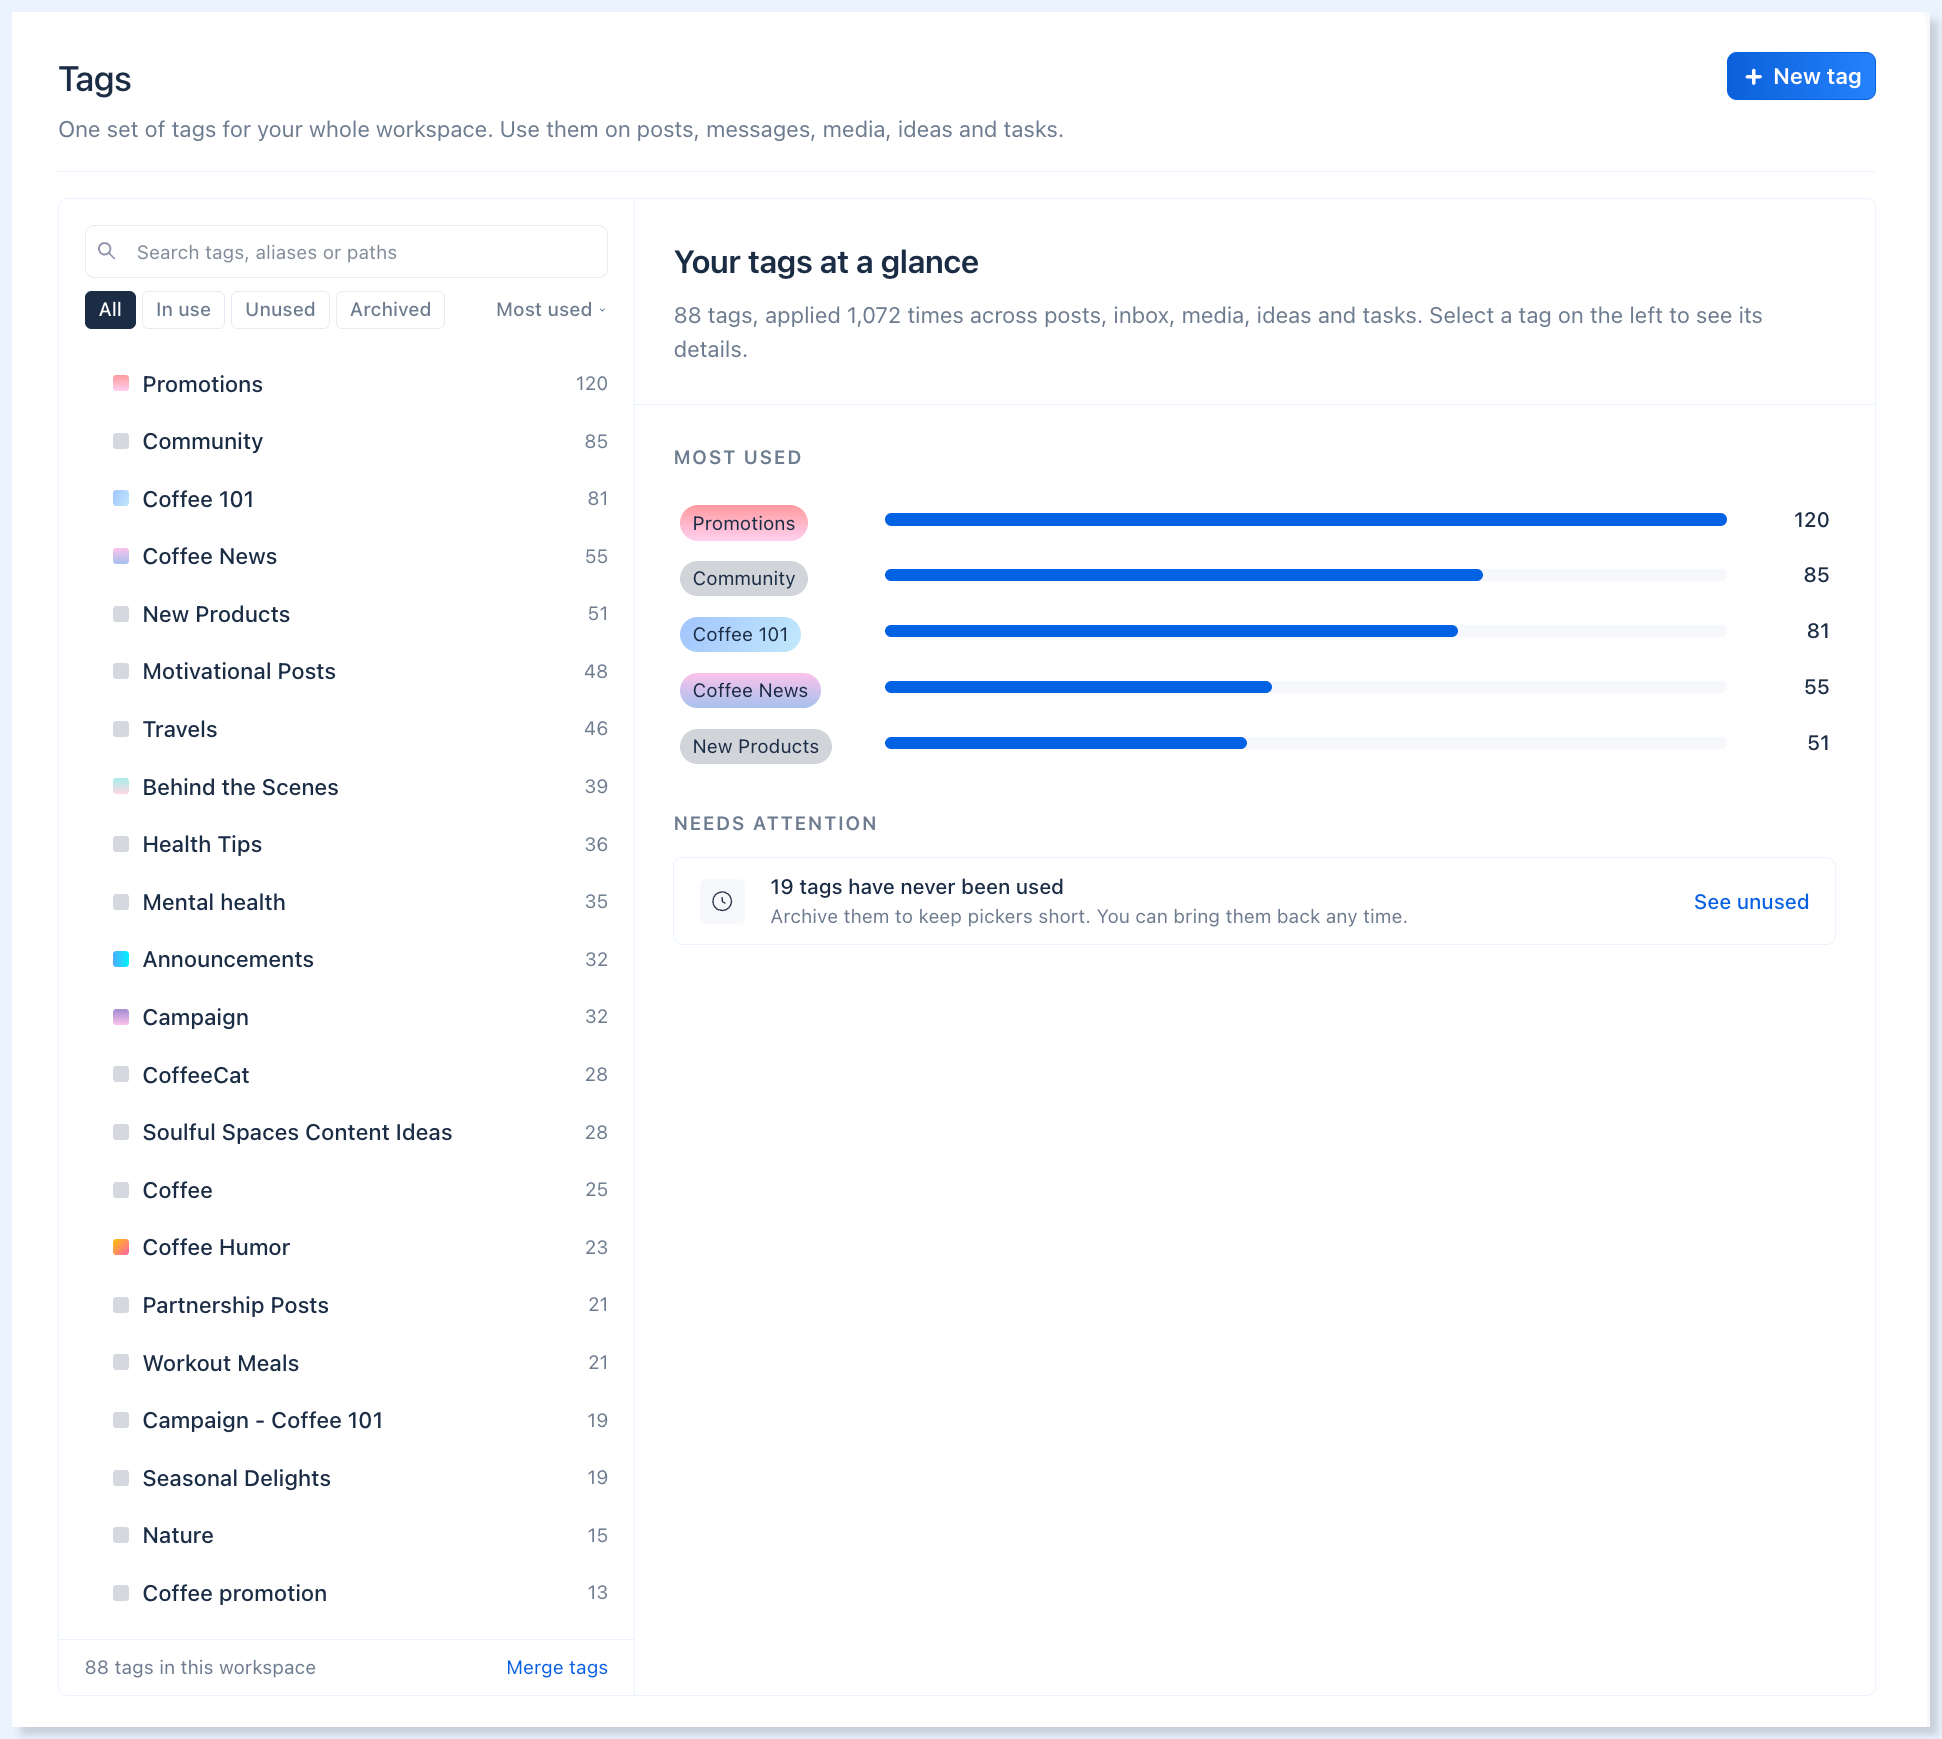Click the Merge tags link
Viewport: 1942px width, 1739px height.
coord(557,1667)
